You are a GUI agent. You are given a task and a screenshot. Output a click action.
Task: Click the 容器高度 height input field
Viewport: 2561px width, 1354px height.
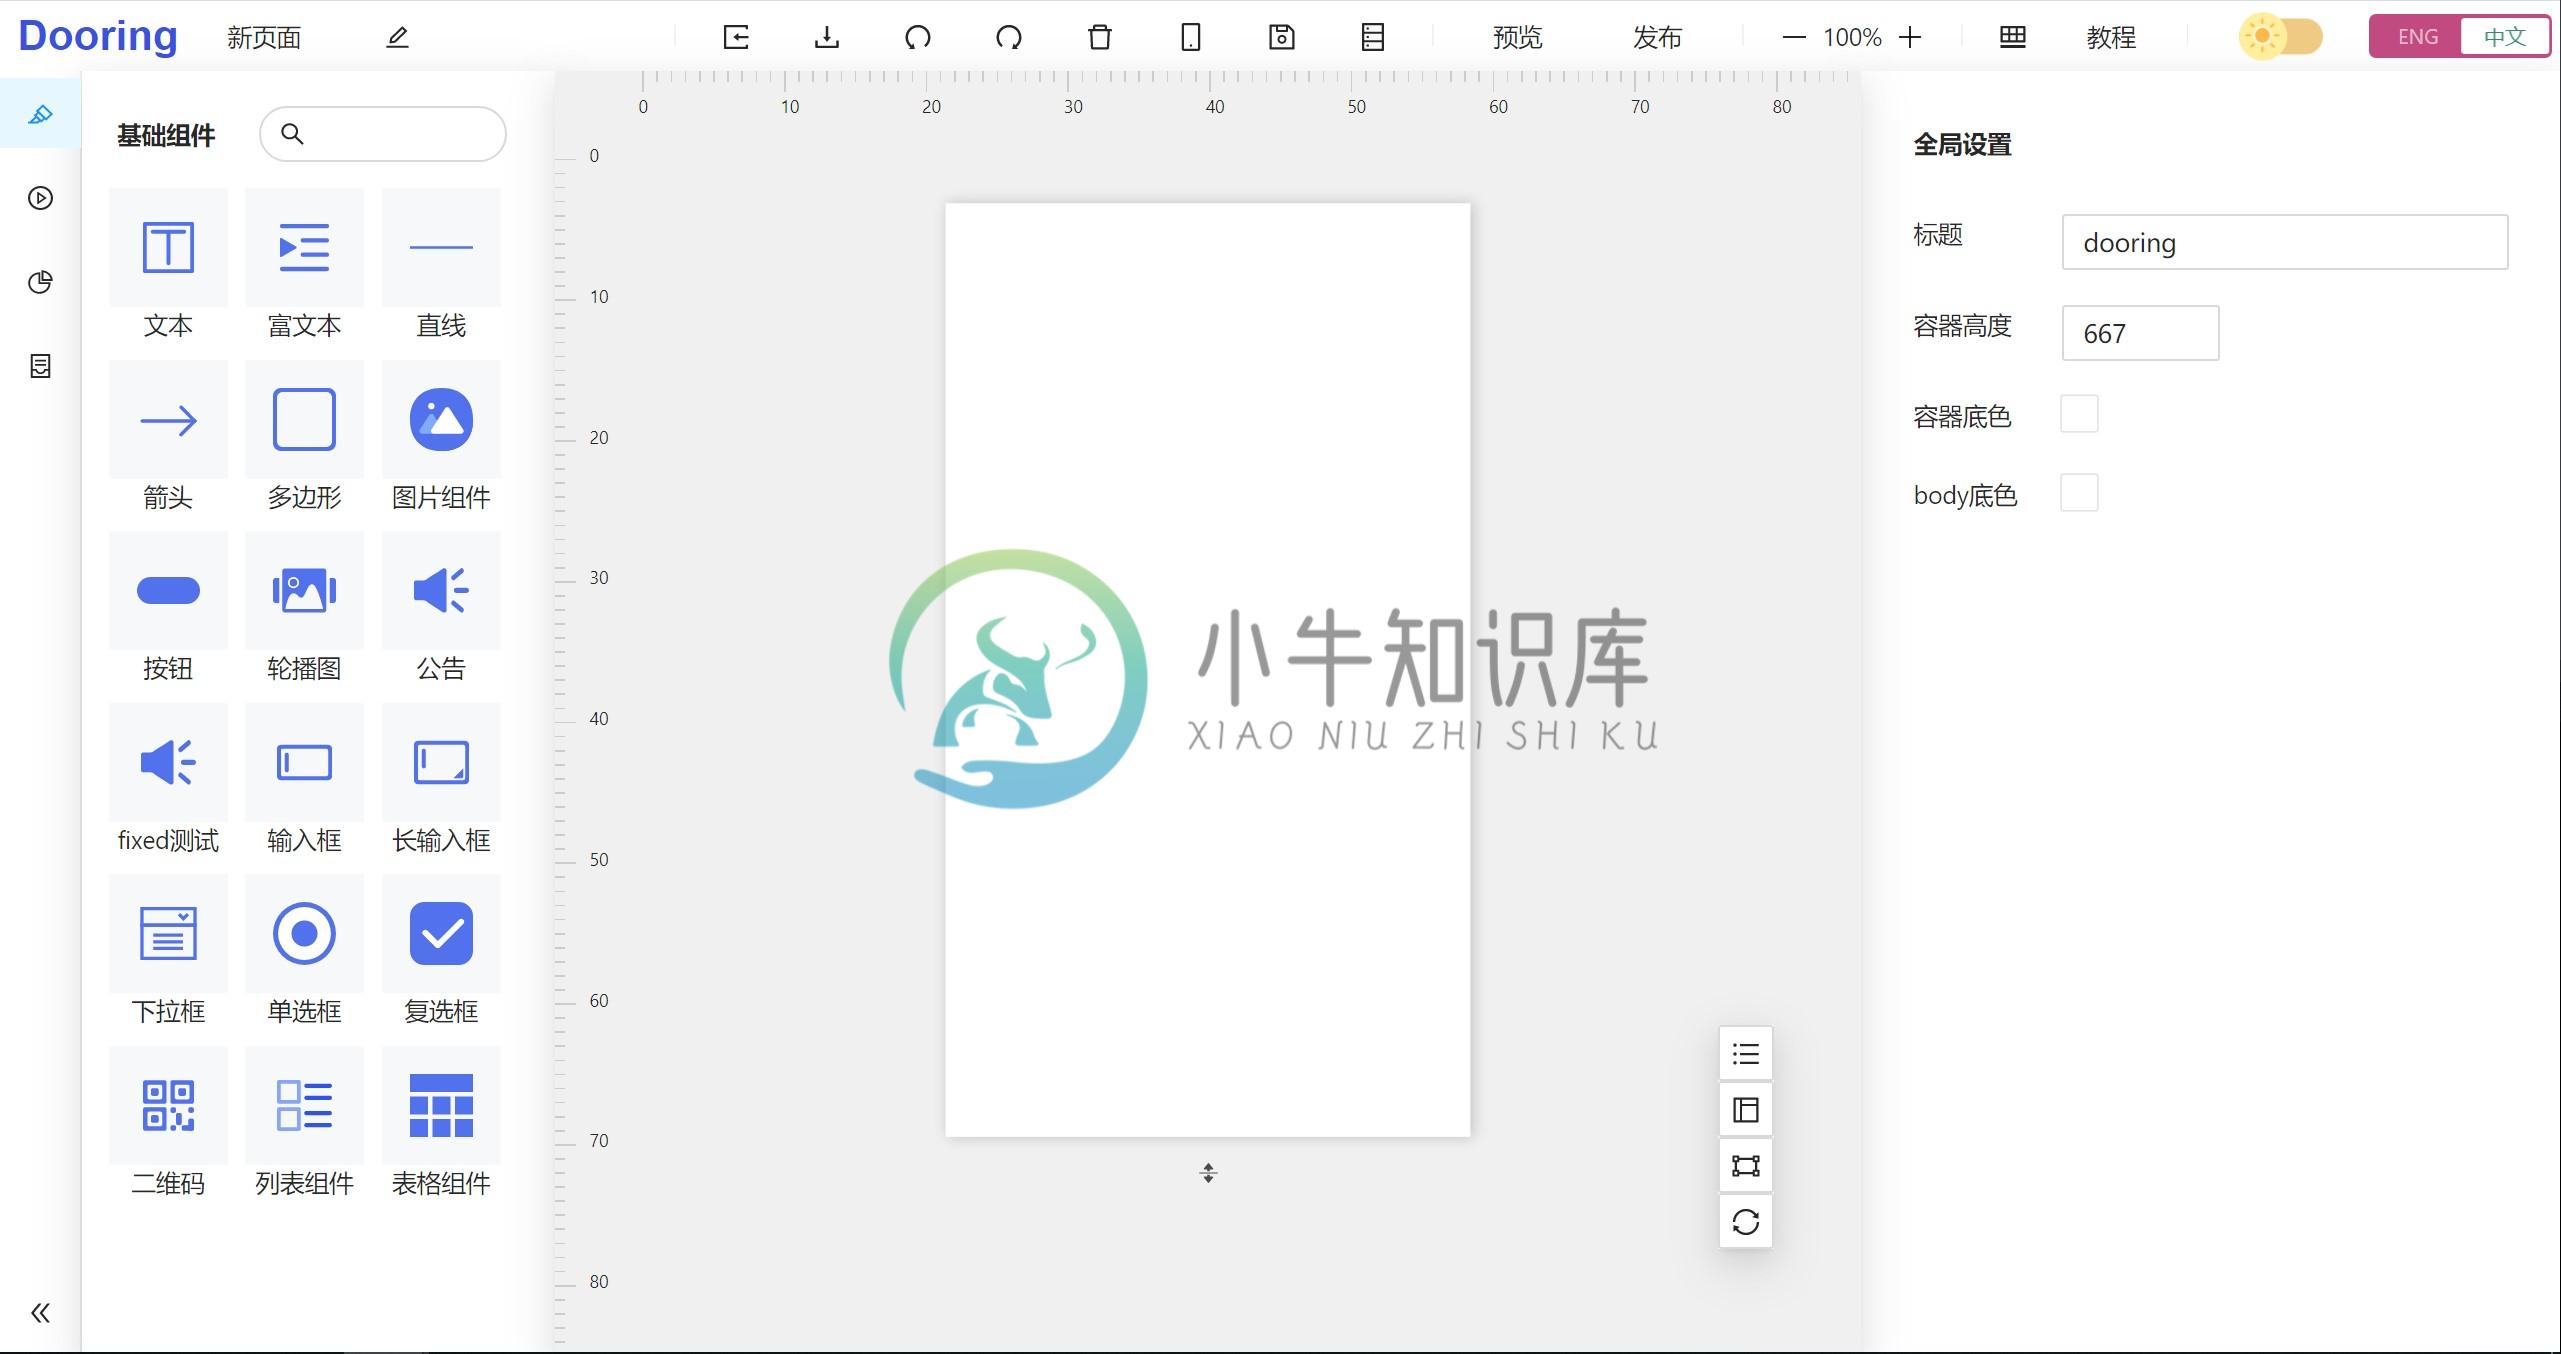coord(2140,333)
